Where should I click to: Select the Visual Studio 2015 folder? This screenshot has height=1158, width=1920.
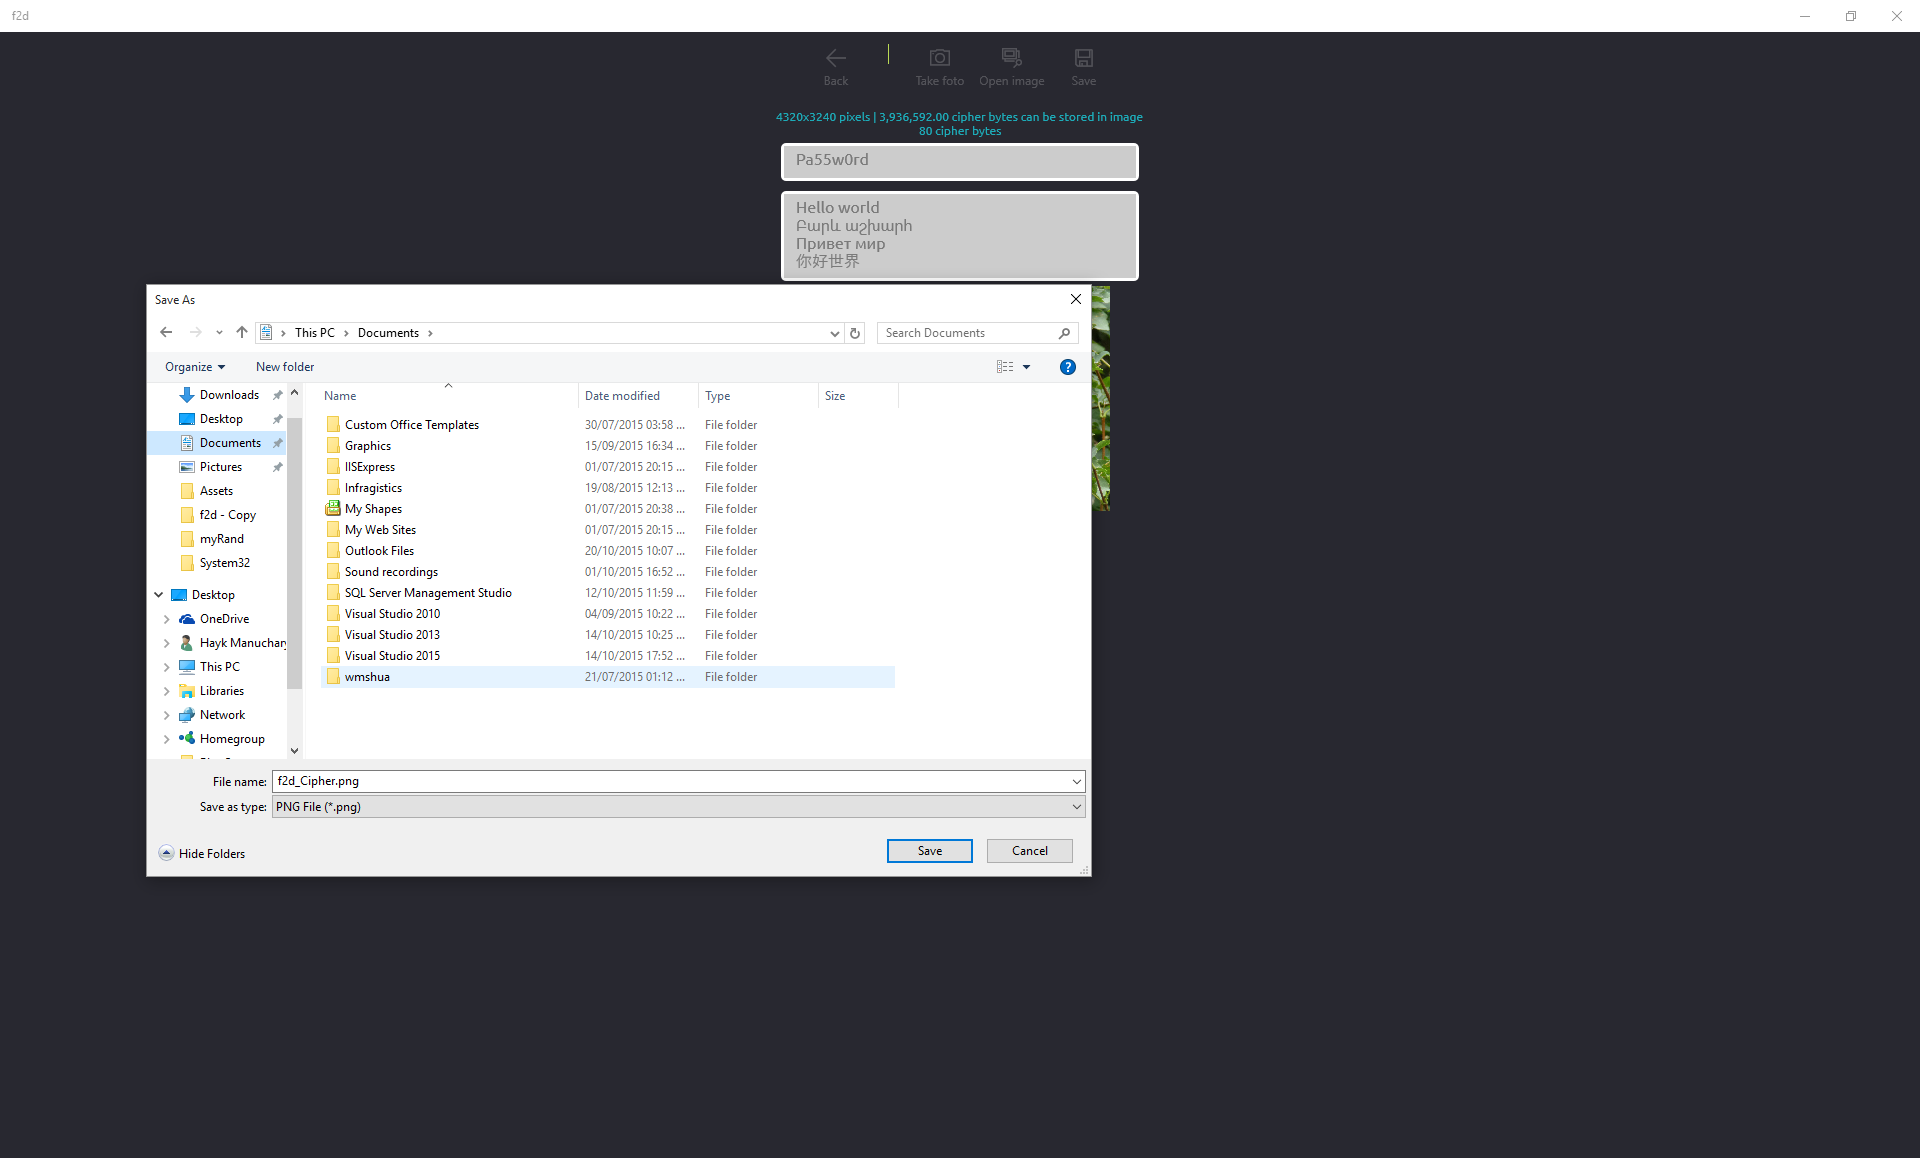coord(392,656)
